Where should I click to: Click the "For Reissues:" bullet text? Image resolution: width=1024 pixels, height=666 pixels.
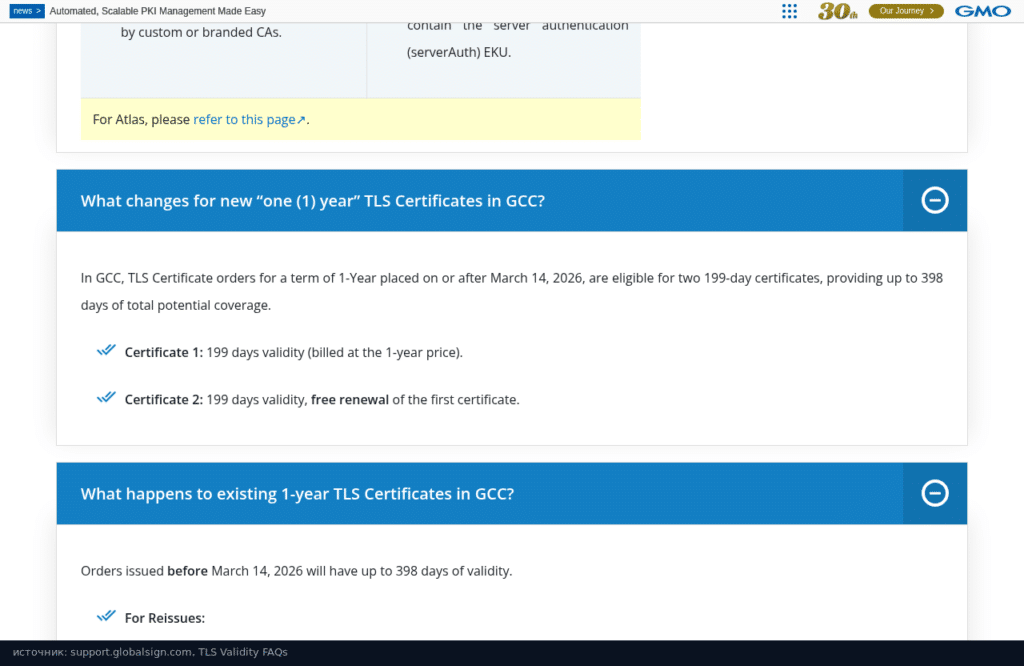coord(165,618)
